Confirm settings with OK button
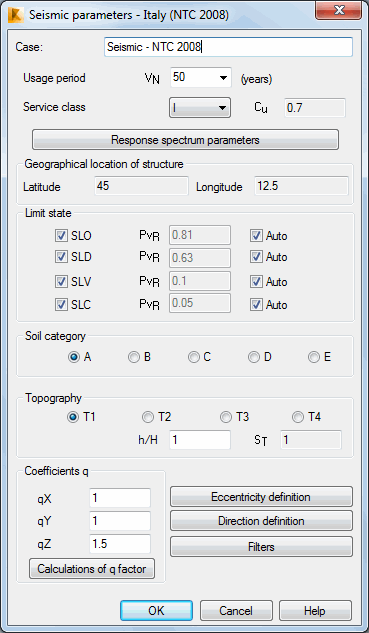The image size is (369, 633). pyautogui.click(x=156, y=611)
